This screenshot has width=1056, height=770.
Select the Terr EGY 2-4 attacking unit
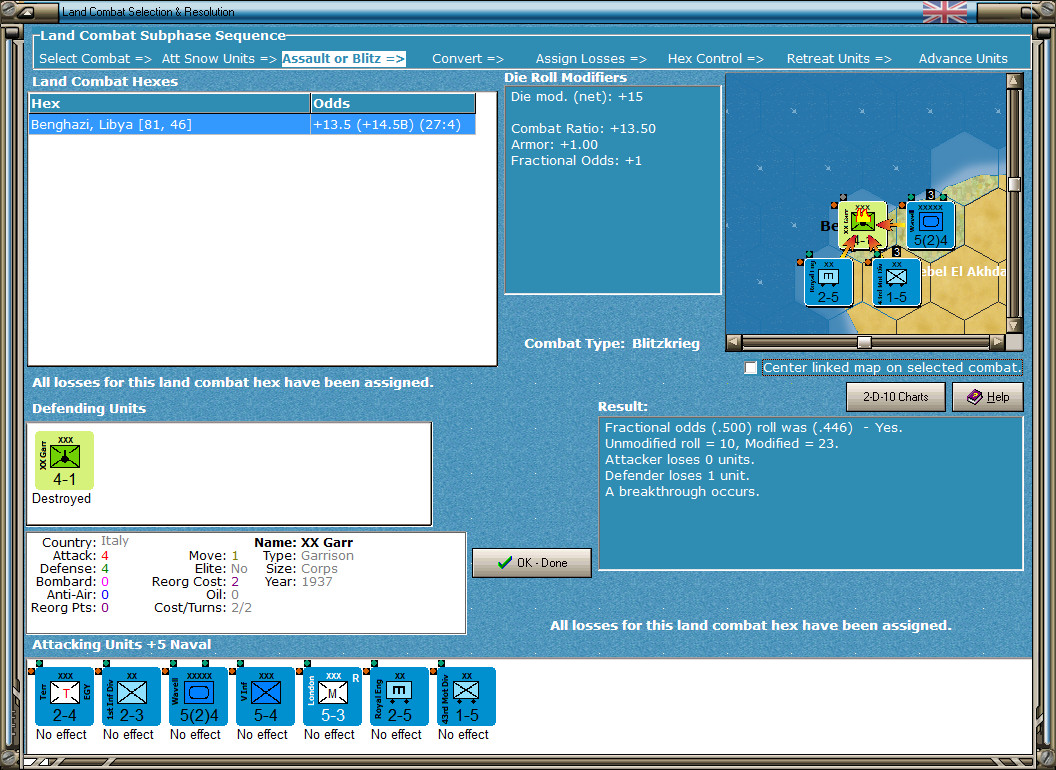pos(64,697)
